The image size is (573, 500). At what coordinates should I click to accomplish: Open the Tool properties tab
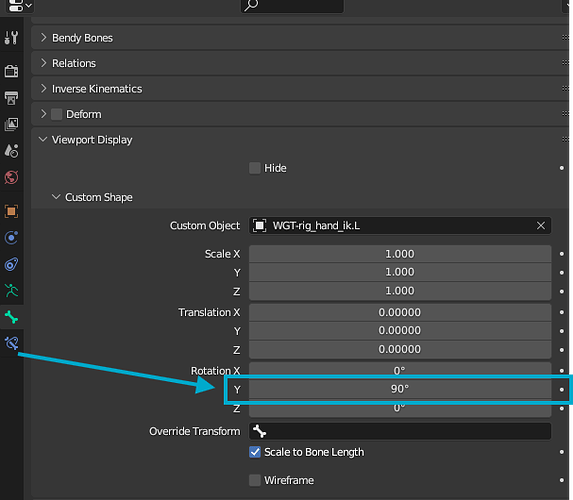click(11, 37)
